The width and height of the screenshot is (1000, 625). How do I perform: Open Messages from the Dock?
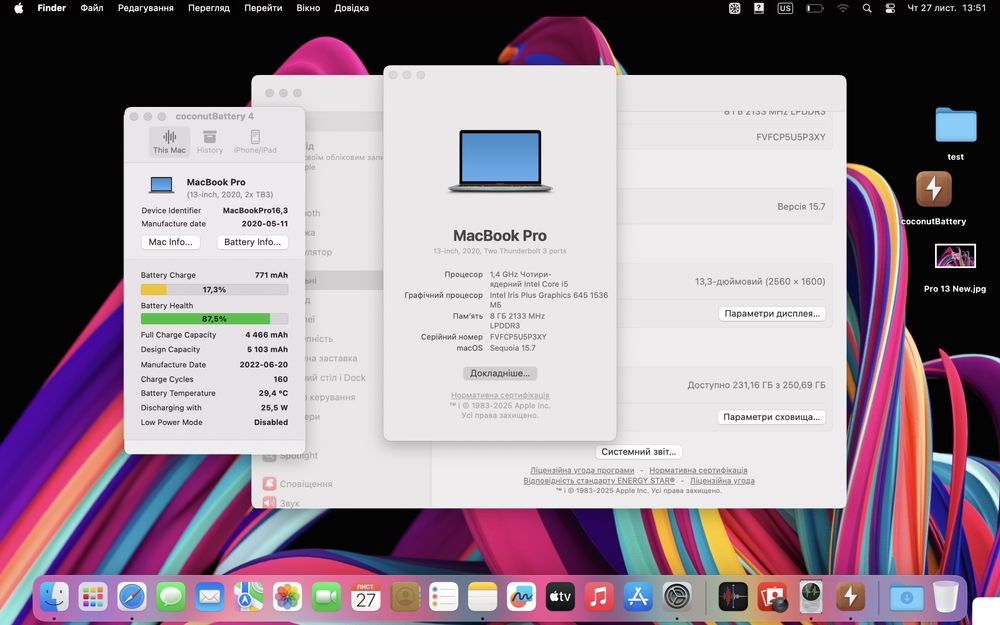171,597
